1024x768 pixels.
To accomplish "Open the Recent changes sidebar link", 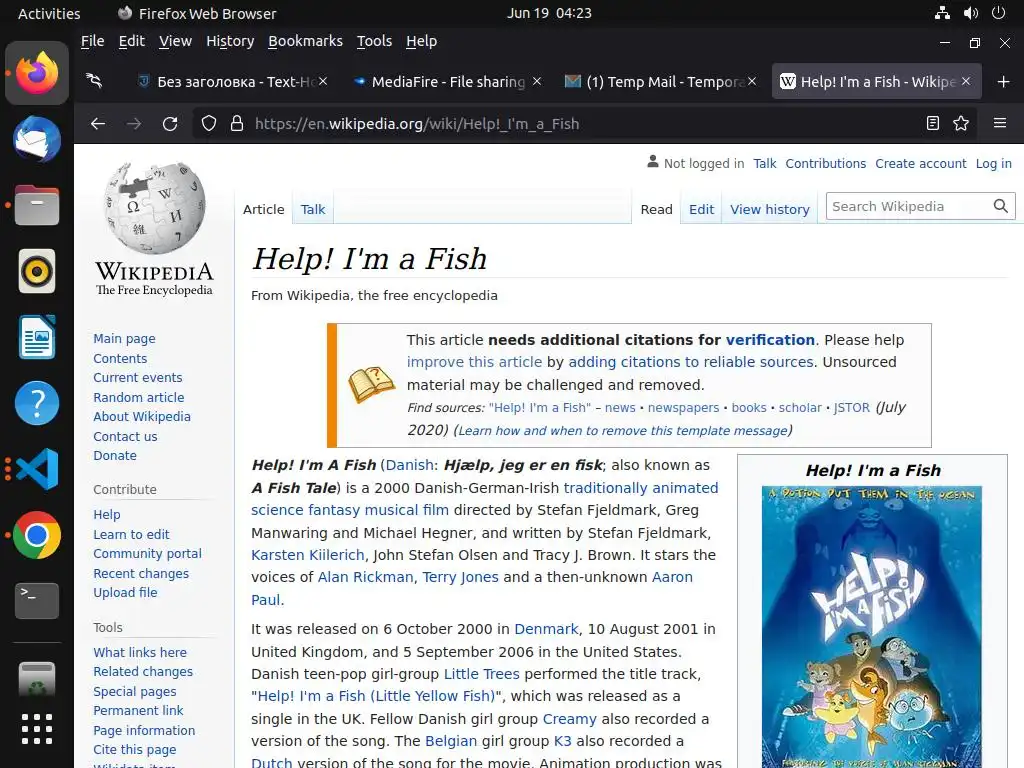I will [141, 573].
